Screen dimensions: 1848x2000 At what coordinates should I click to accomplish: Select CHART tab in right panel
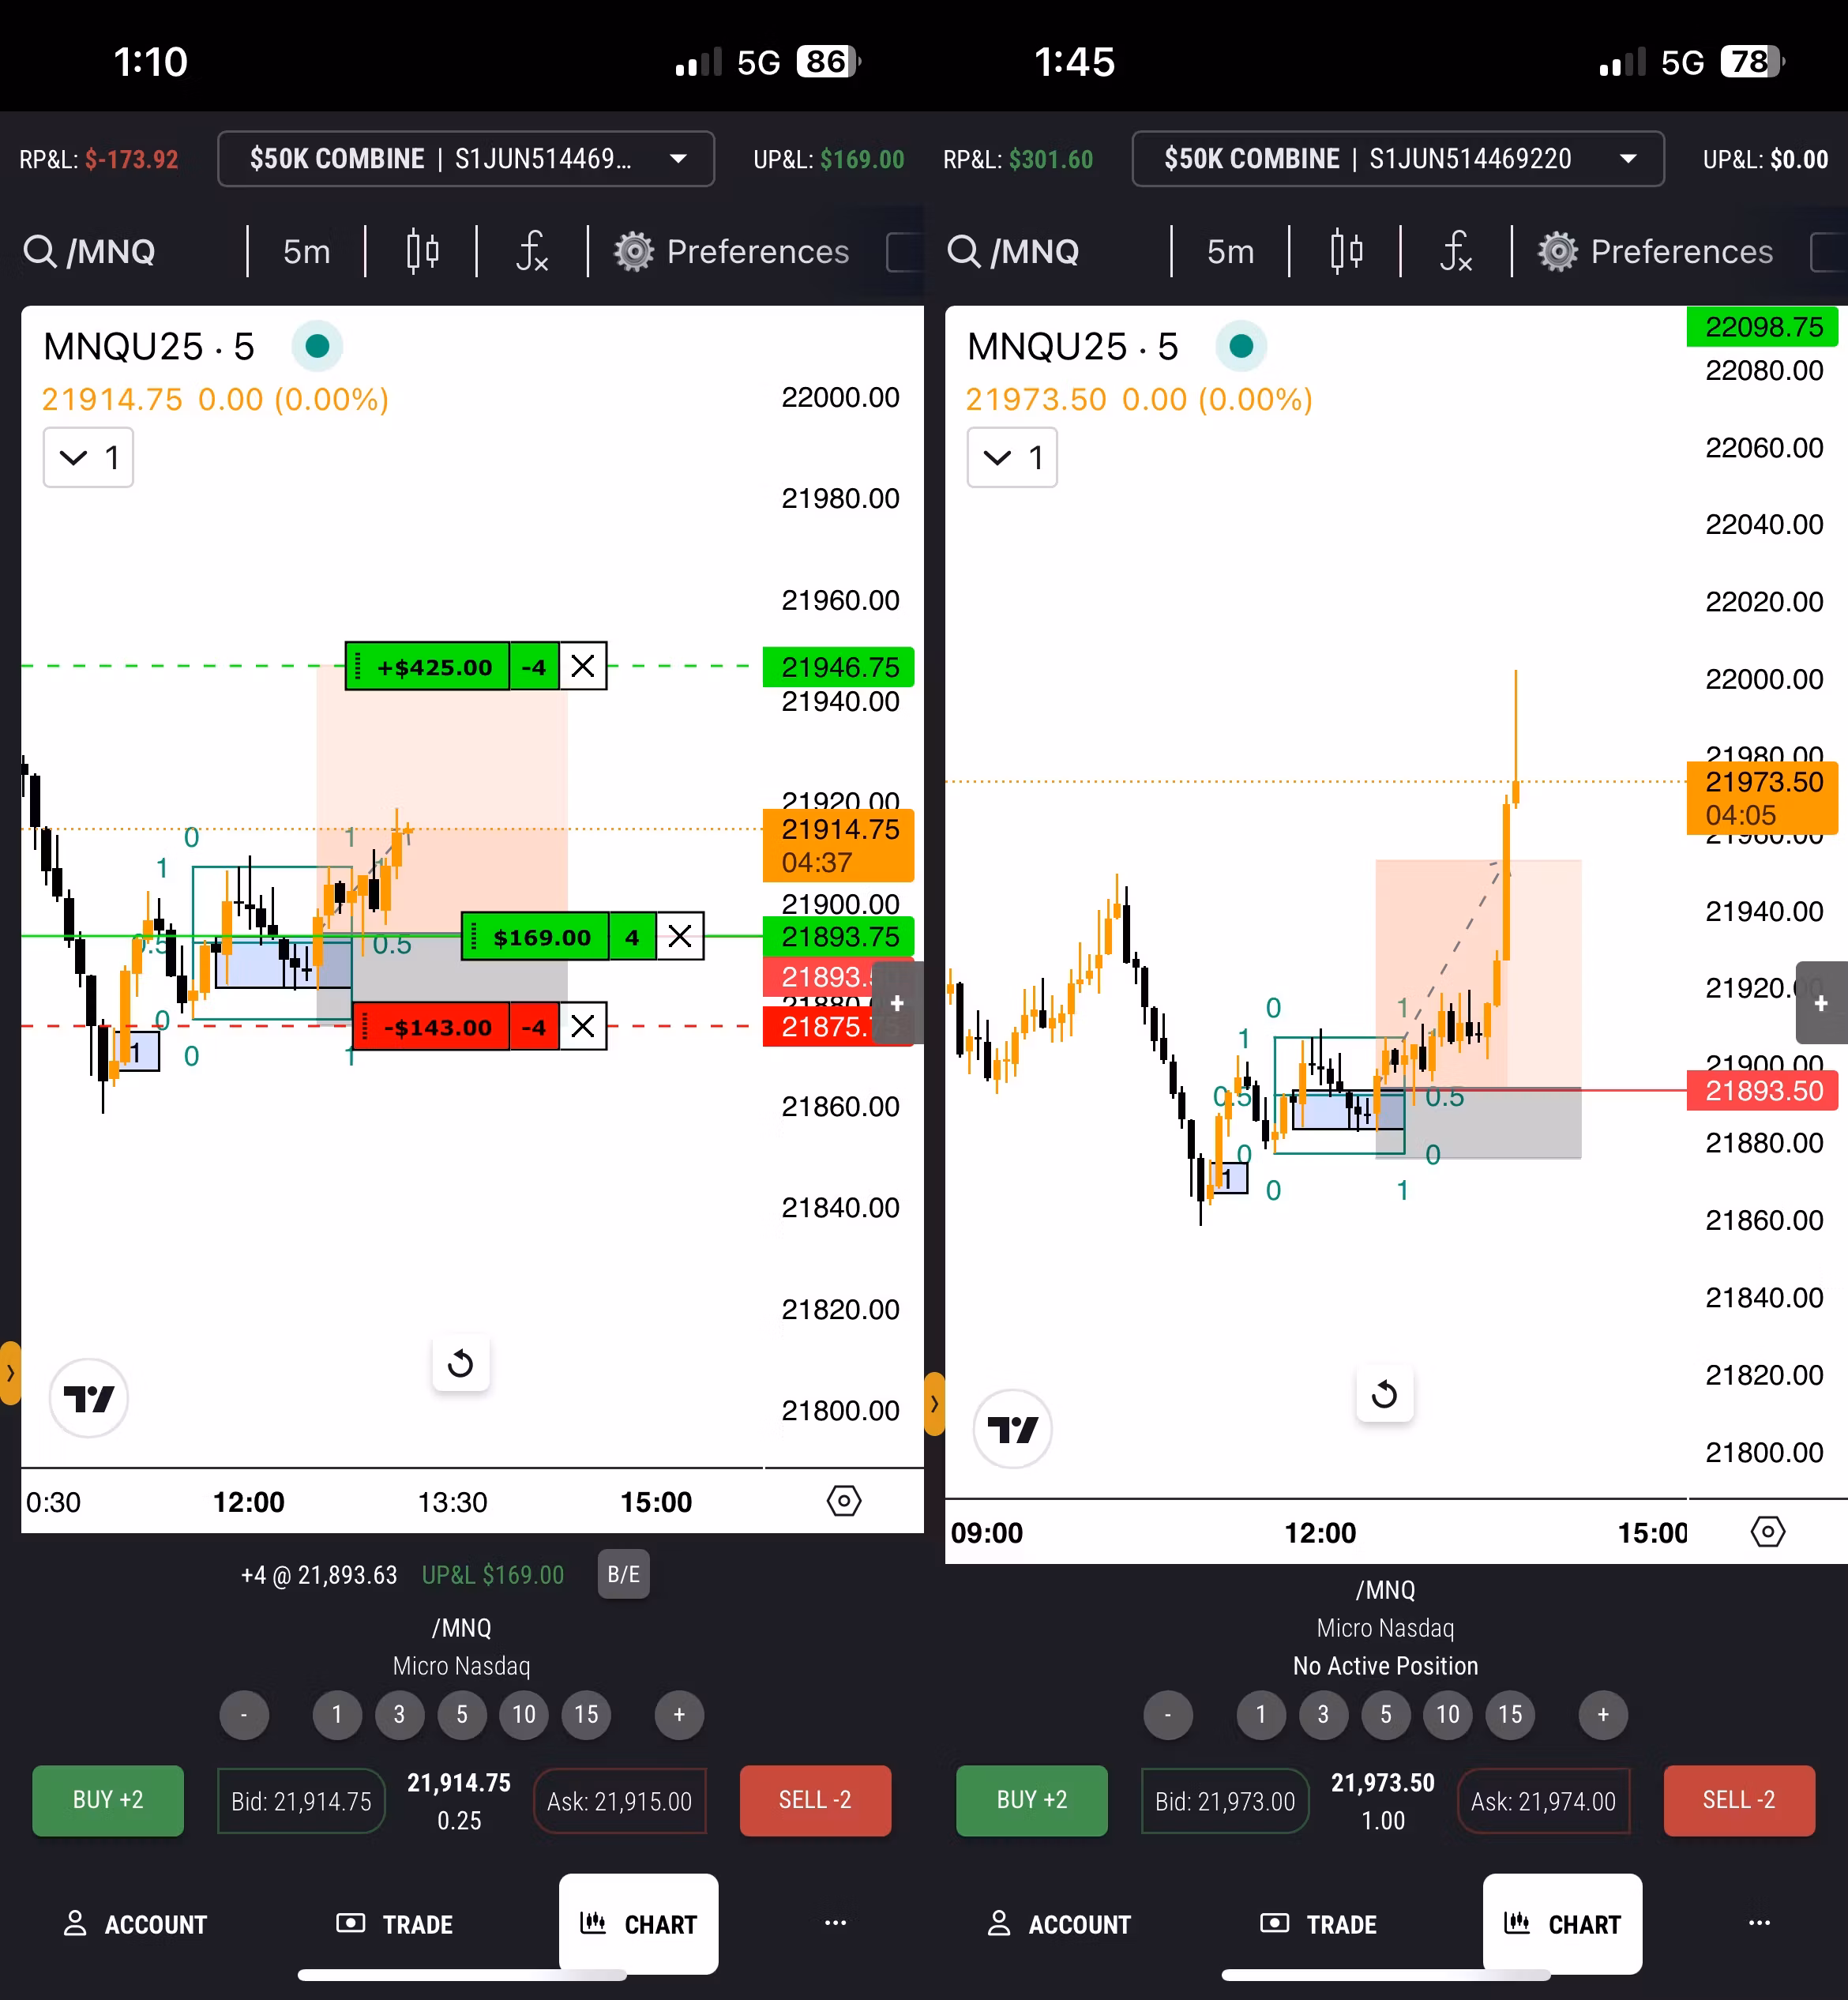tap(1563, 1924)
